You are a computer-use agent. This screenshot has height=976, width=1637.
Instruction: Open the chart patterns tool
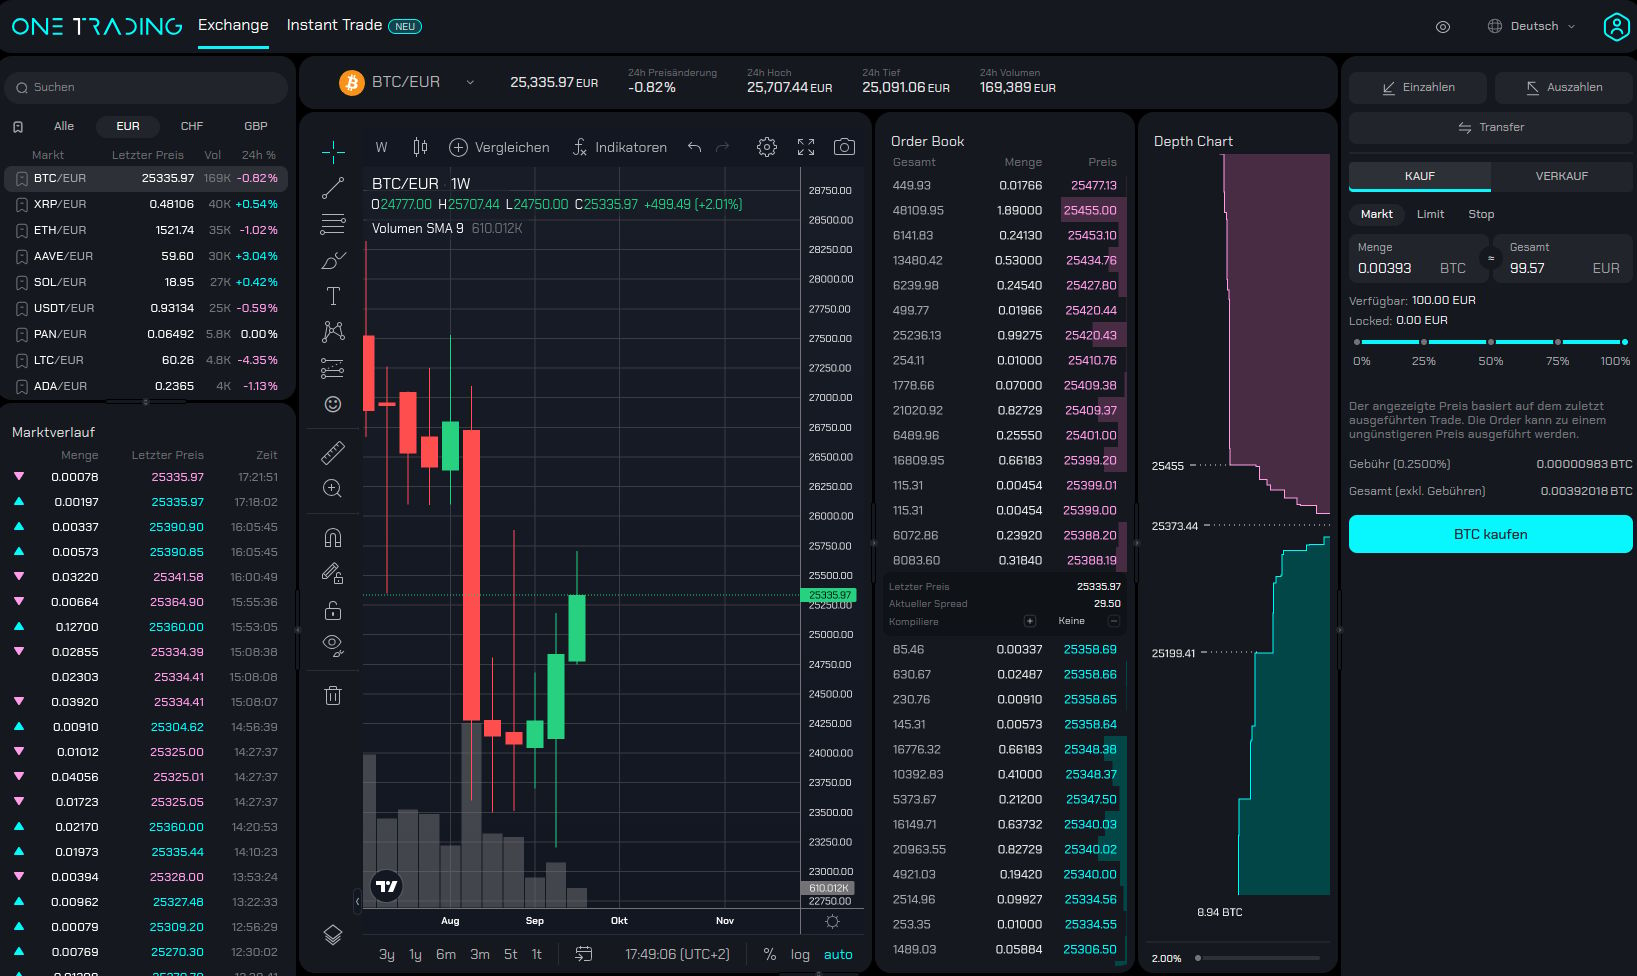tap(333, 332)
